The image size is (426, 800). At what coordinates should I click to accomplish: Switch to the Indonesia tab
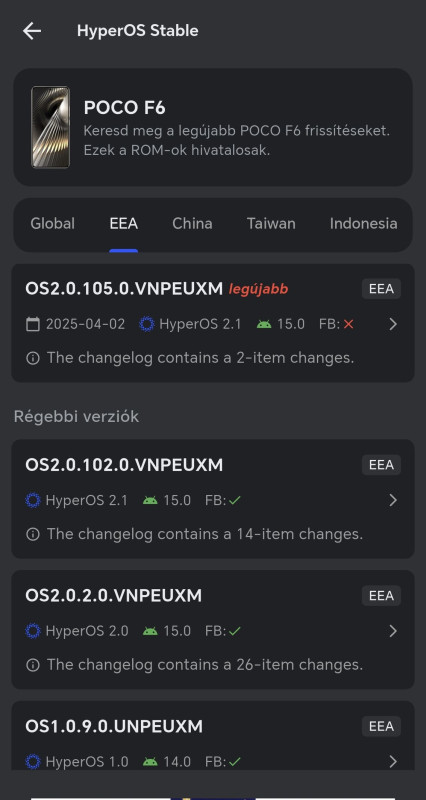click(x=363, y=223)
